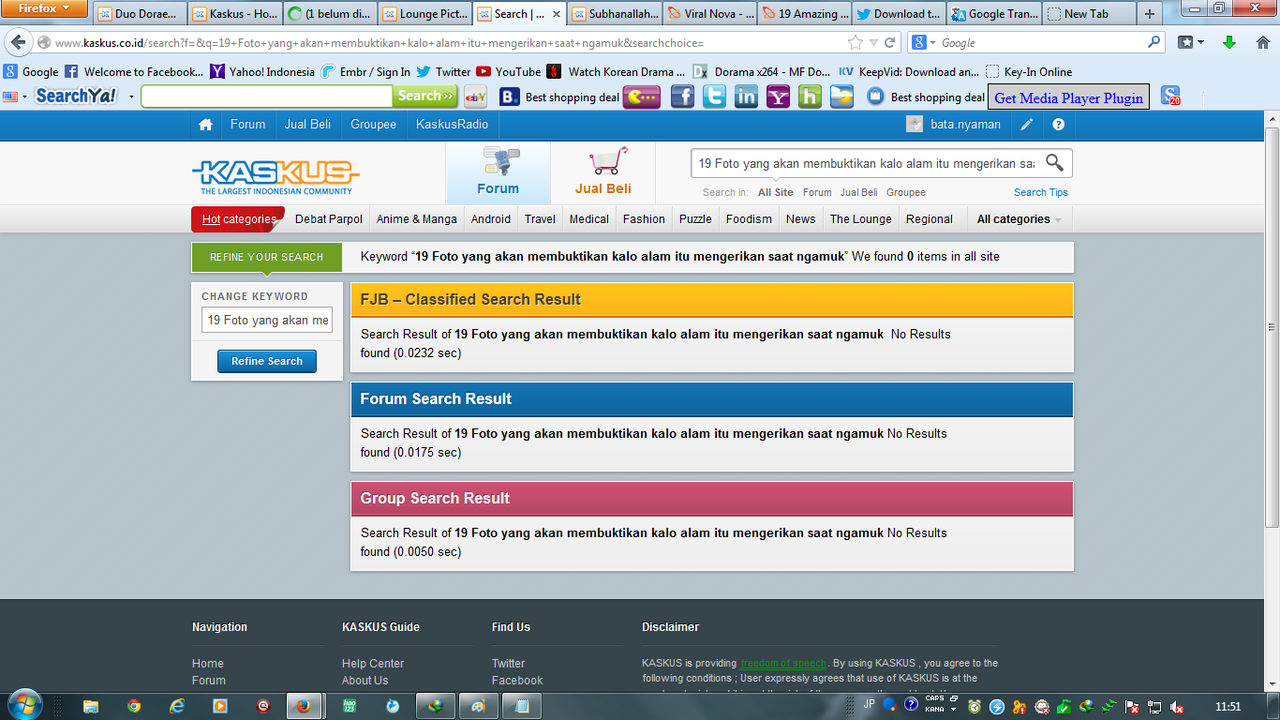This screenshot has width=1280, height=720.
Task: Open KaskusRadio in the top bar
Action: coord(452,125)
